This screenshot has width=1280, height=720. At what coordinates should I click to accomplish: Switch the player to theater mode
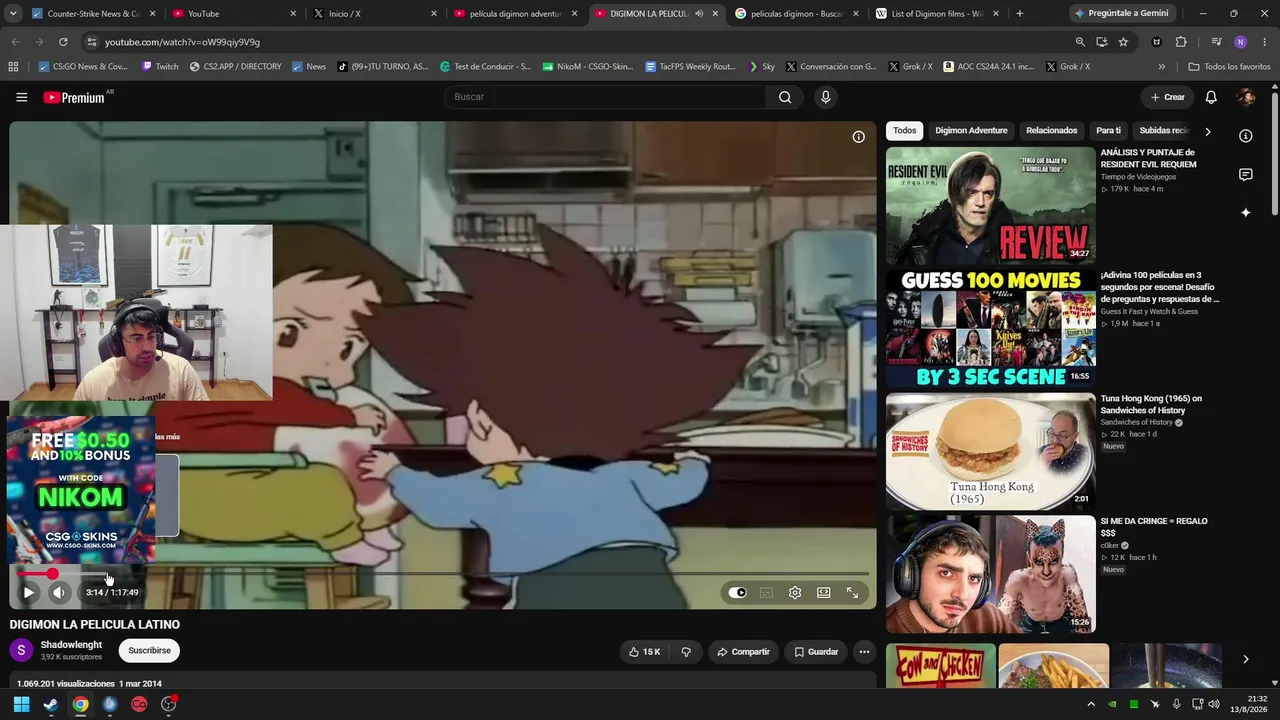pos(823,593)
